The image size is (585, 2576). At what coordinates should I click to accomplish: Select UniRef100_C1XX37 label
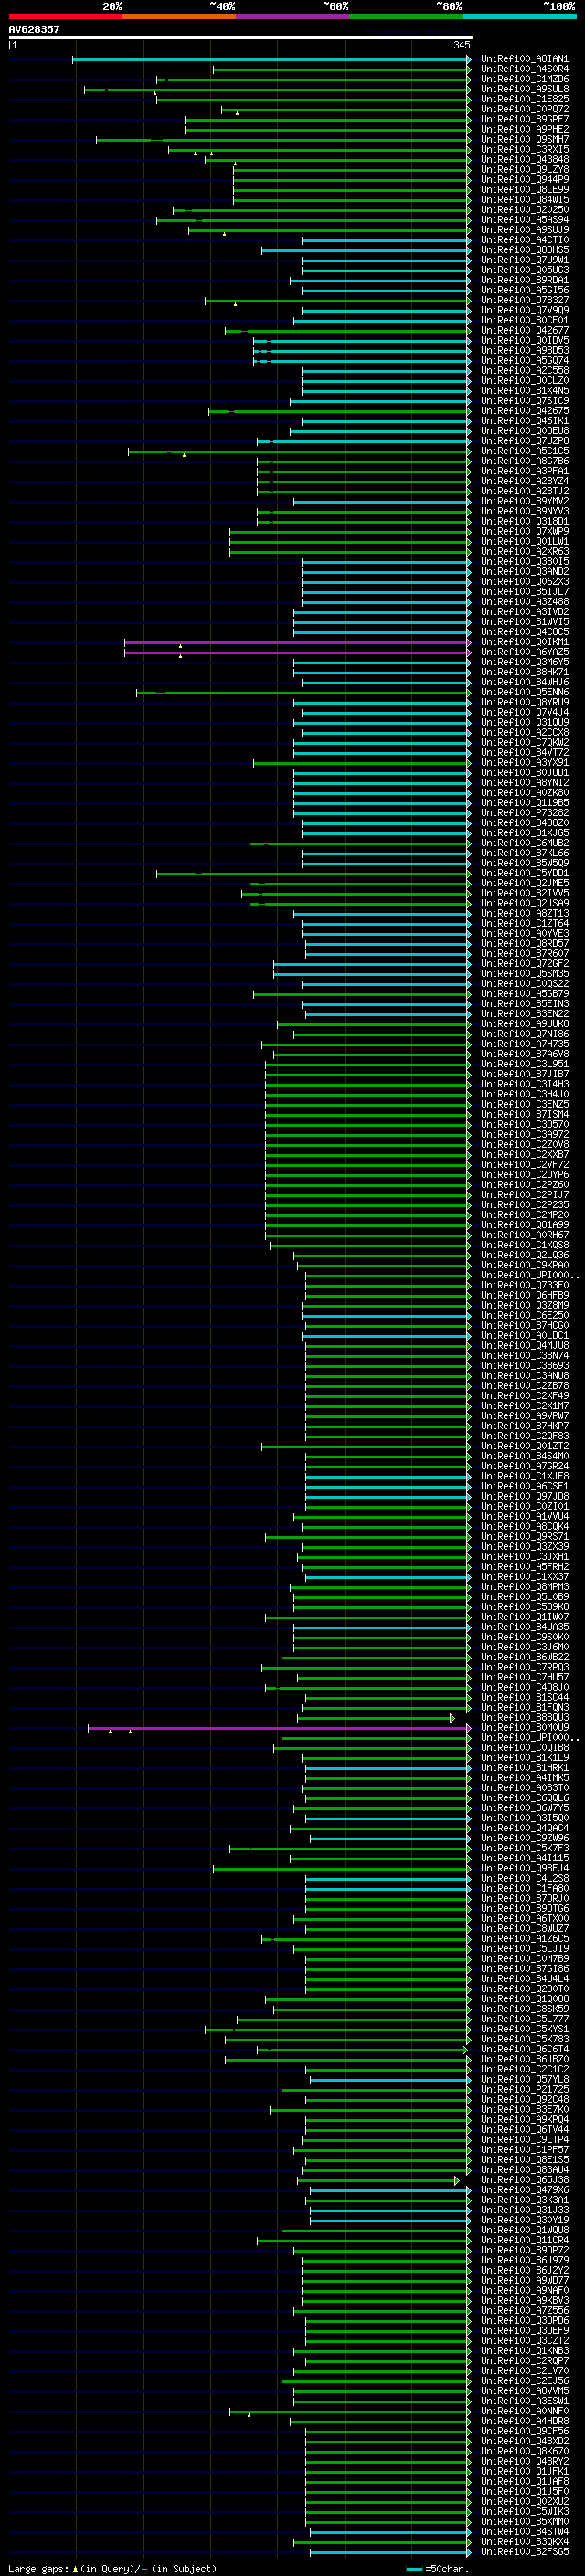(525, 1577)
